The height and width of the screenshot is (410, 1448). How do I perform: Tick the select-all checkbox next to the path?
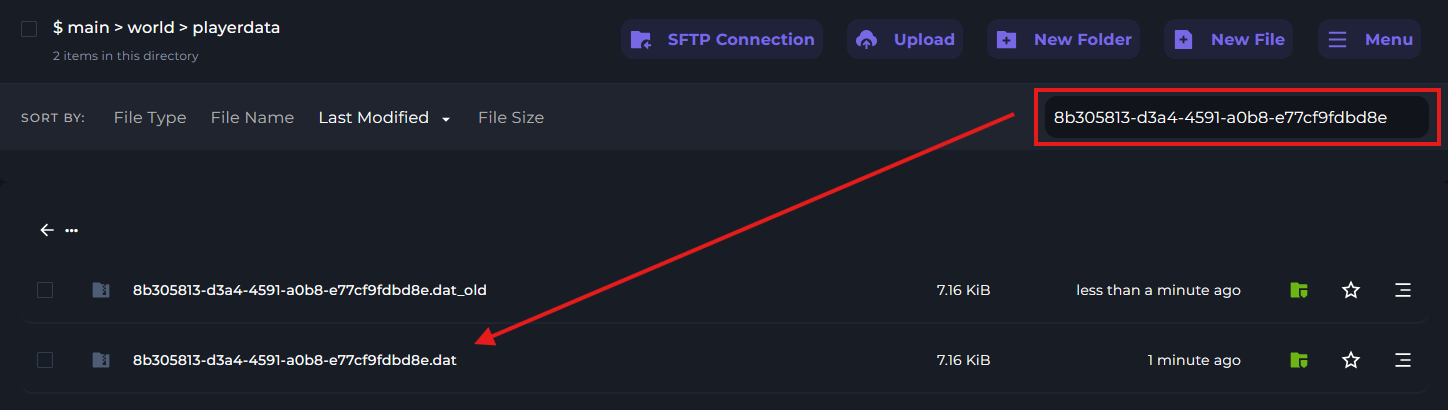tap(30, 29)
